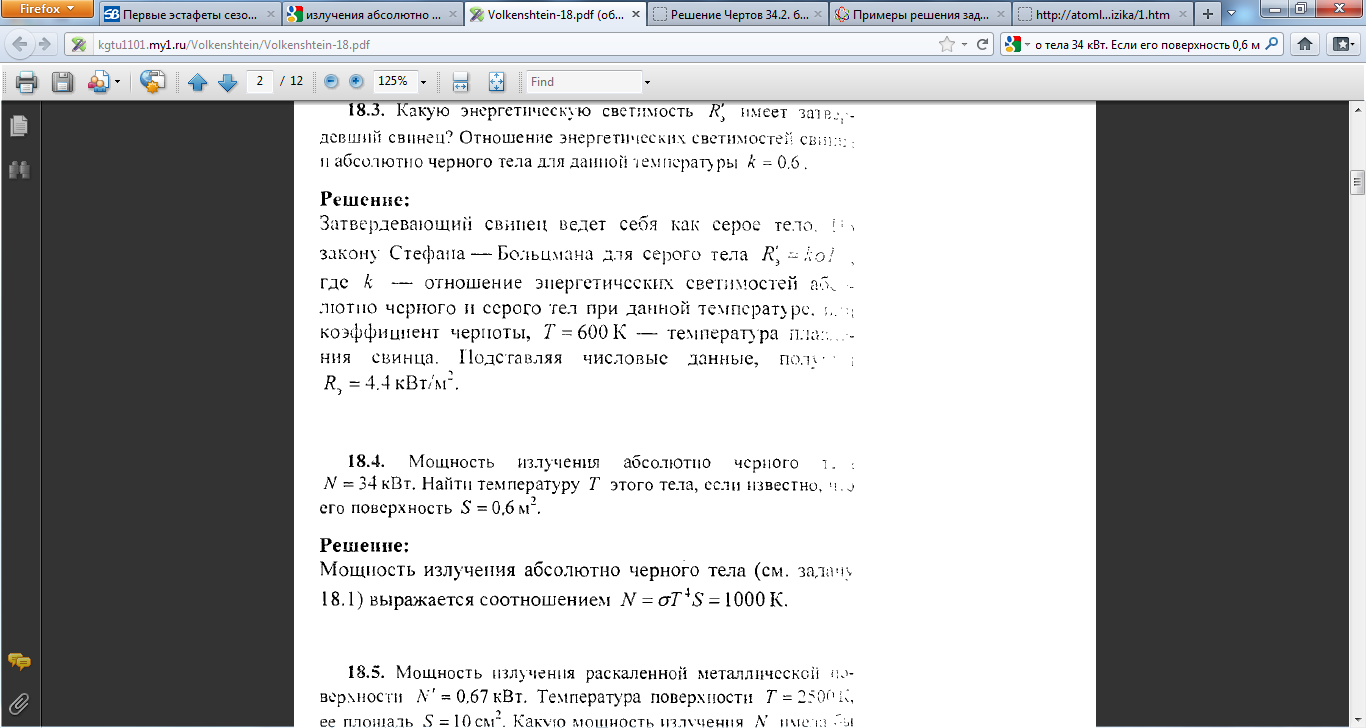The width and height of the screenshot is (1366, 728).
Task: Open the binoculars search panel
Action: click(18, 169)
